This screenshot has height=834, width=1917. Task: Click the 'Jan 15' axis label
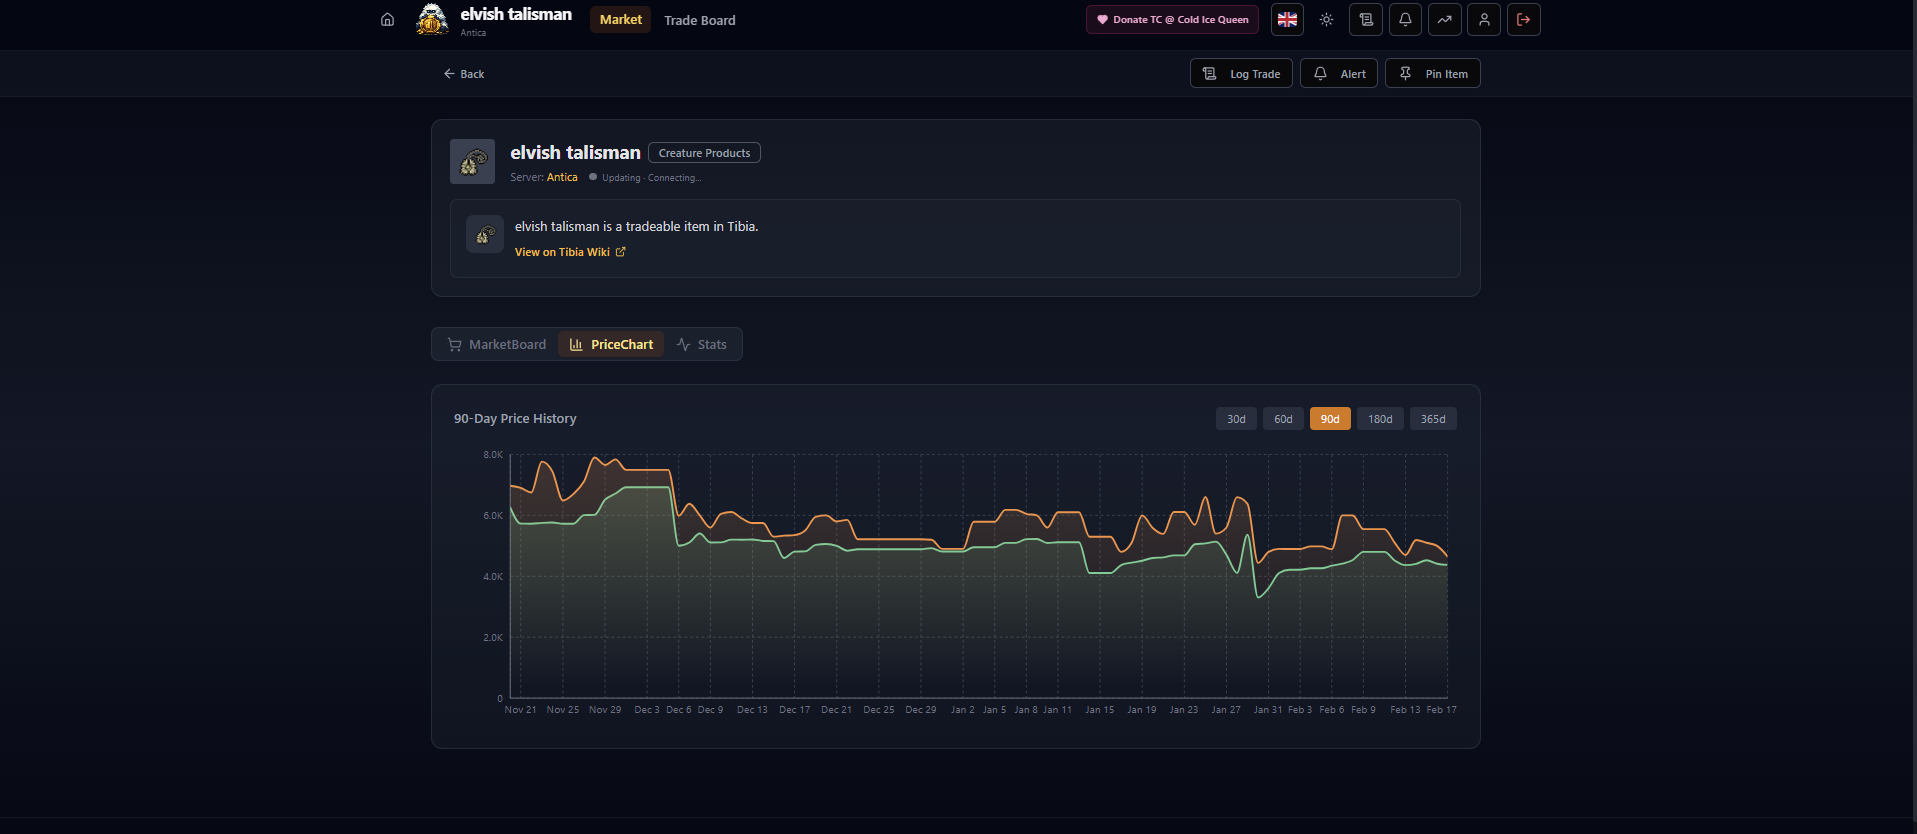click(x=1099, y=710)
